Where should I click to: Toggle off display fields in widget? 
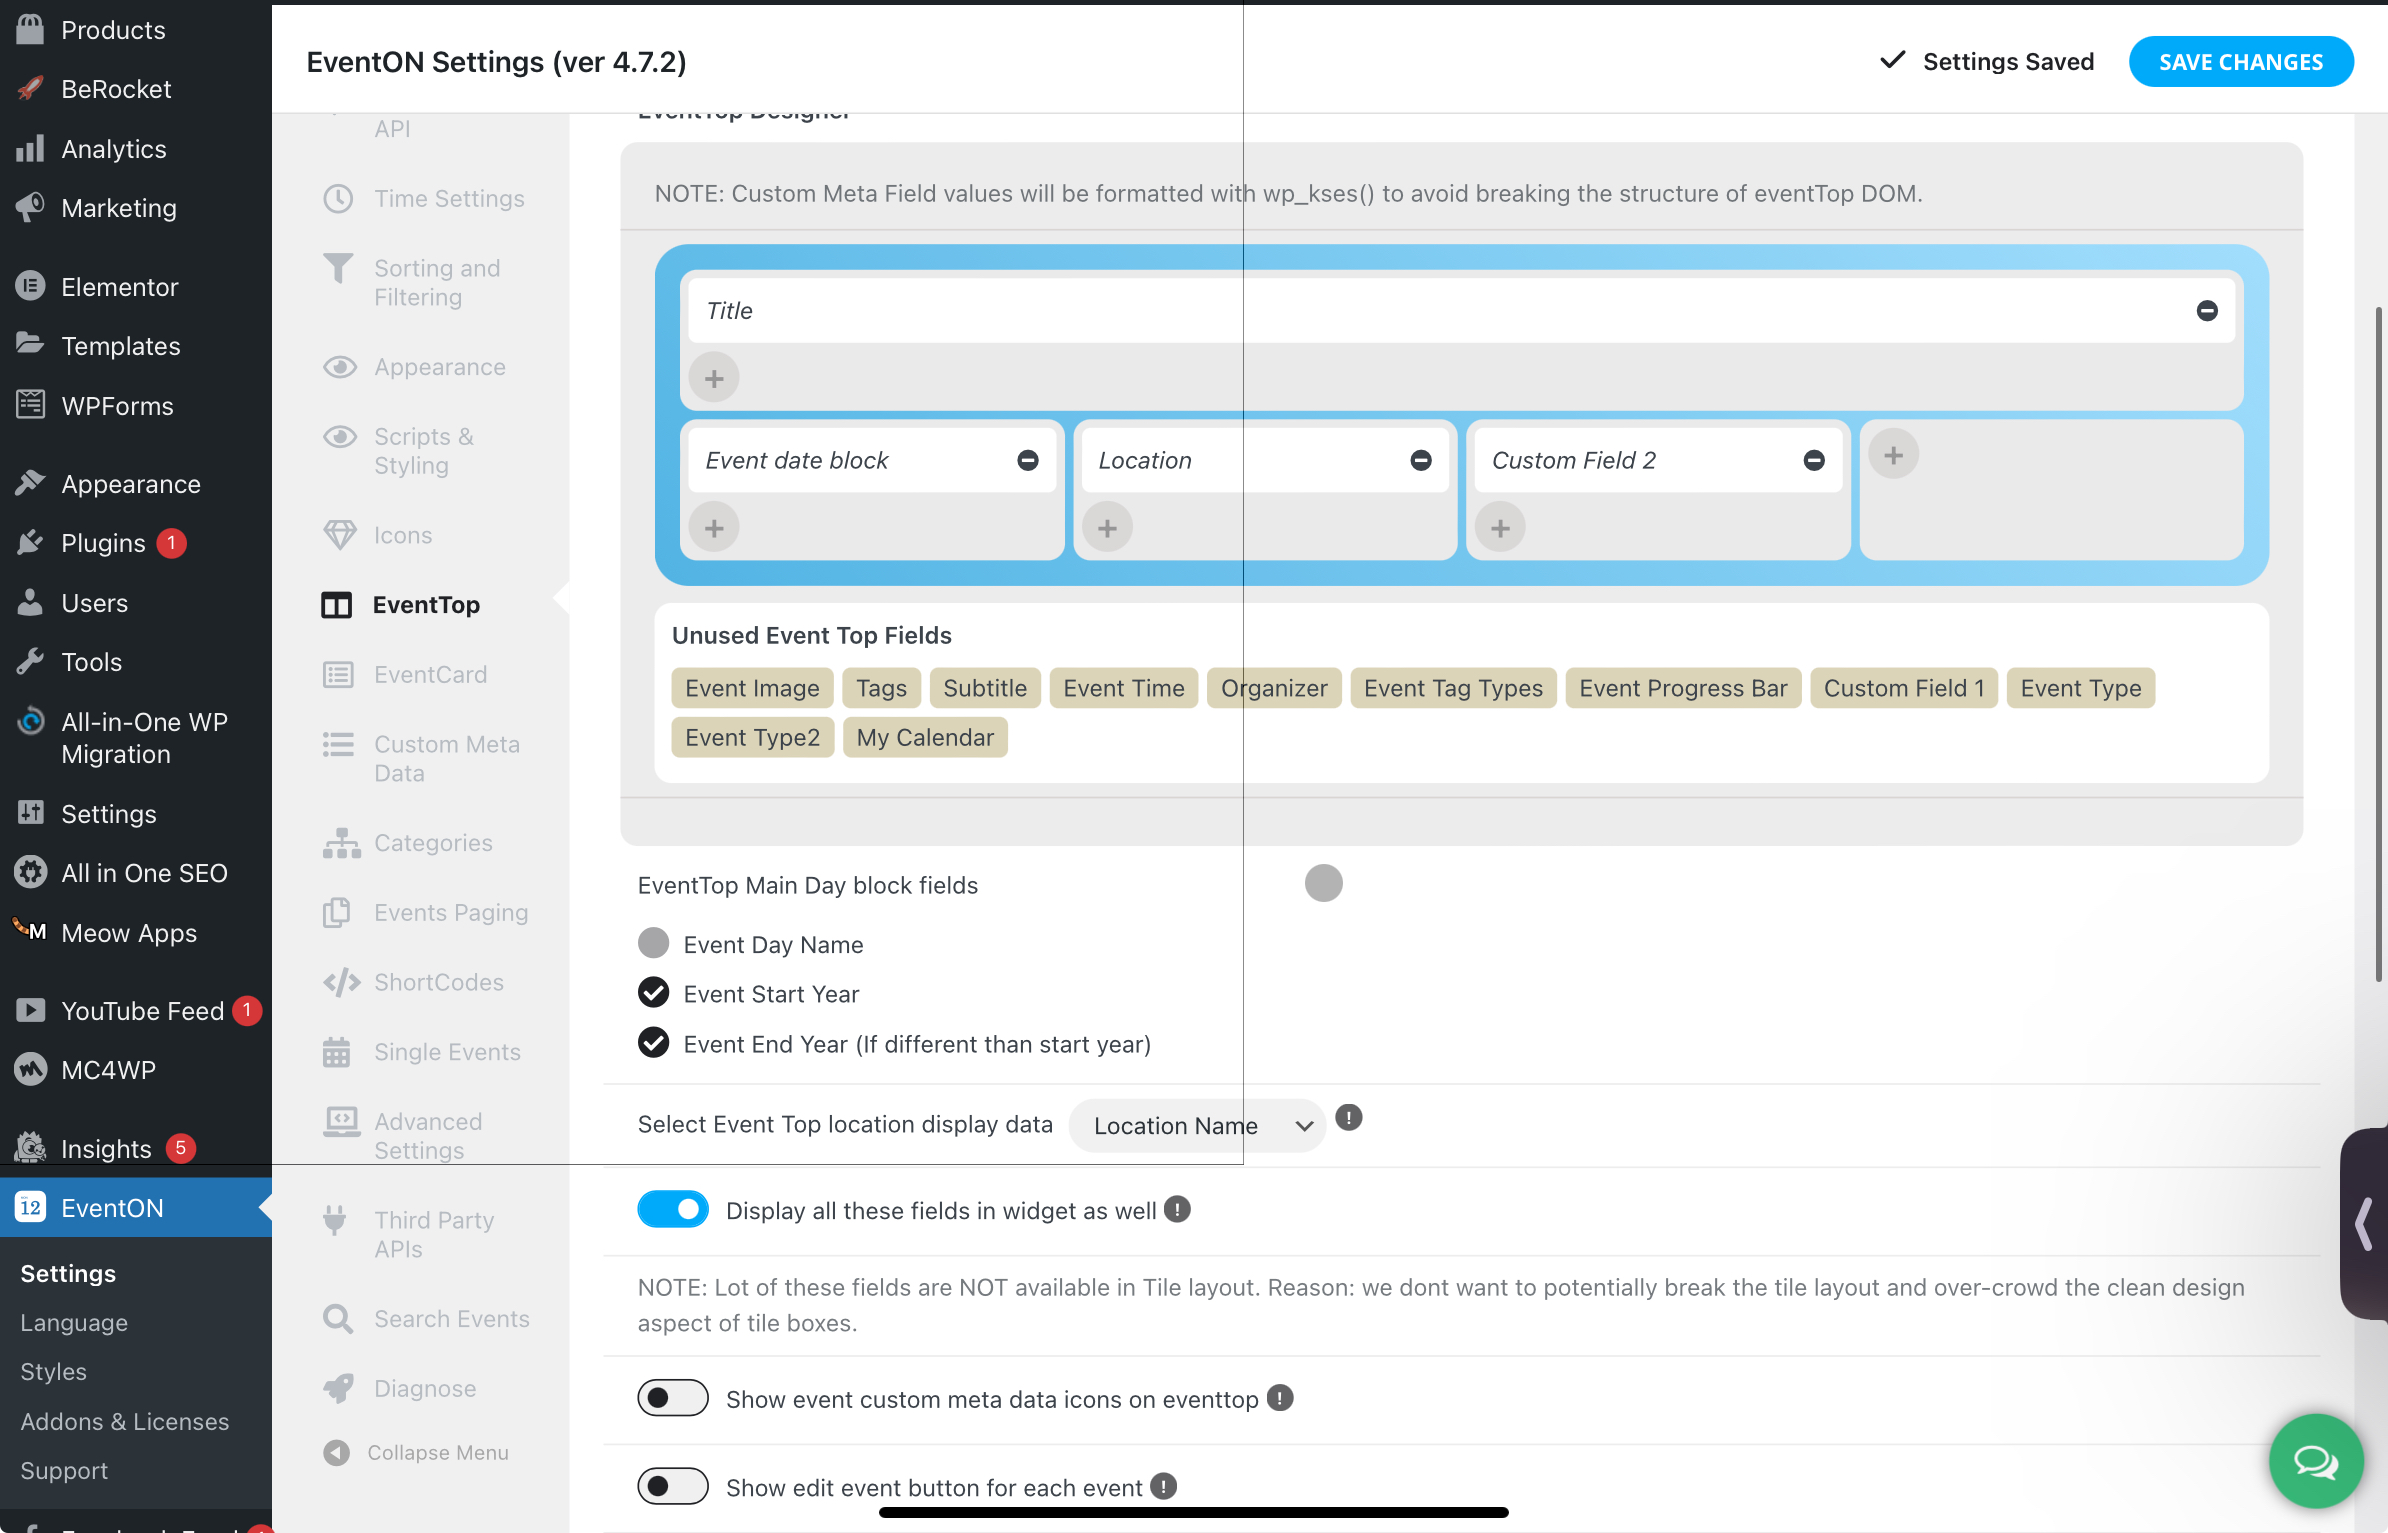[x=673, y=1210]
